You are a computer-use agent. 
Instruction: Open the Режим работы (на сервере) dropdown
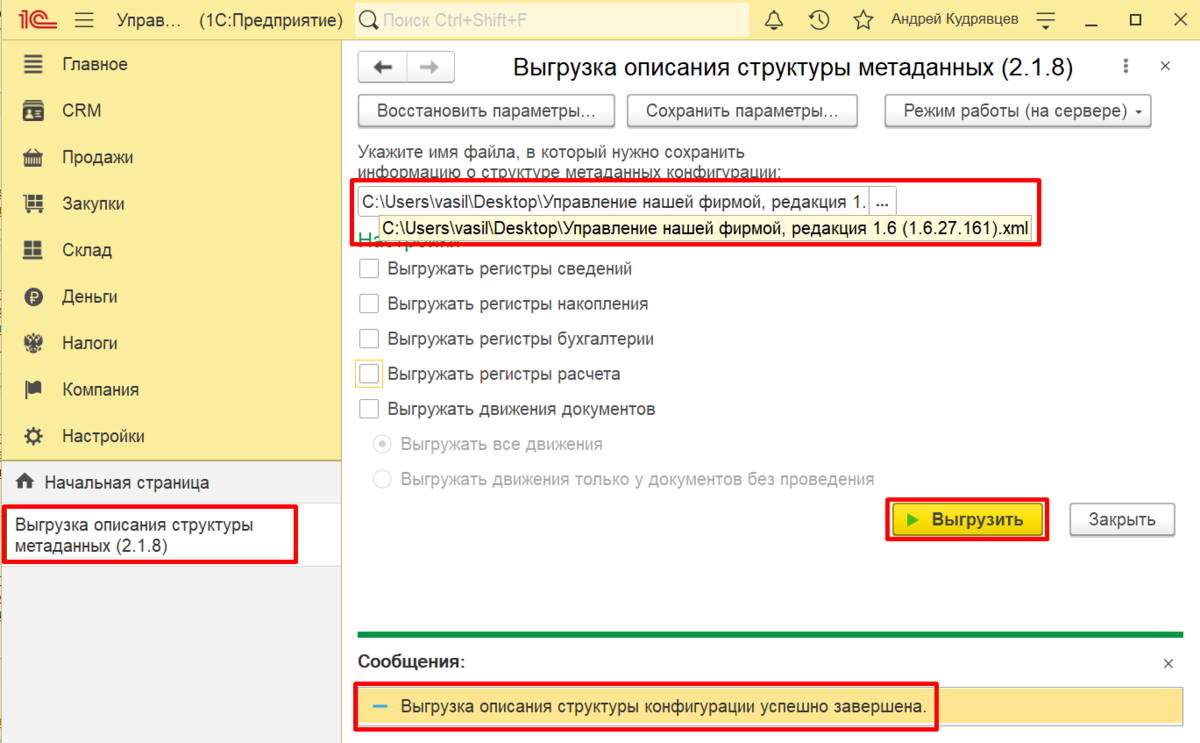[1017, 111]
